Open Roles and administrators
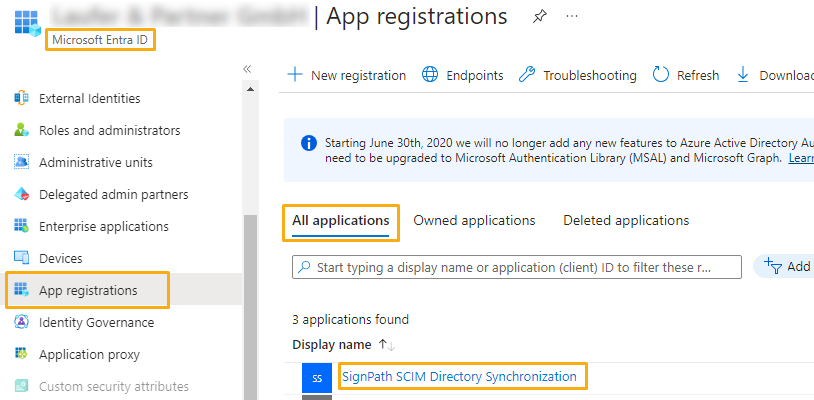 110,130
